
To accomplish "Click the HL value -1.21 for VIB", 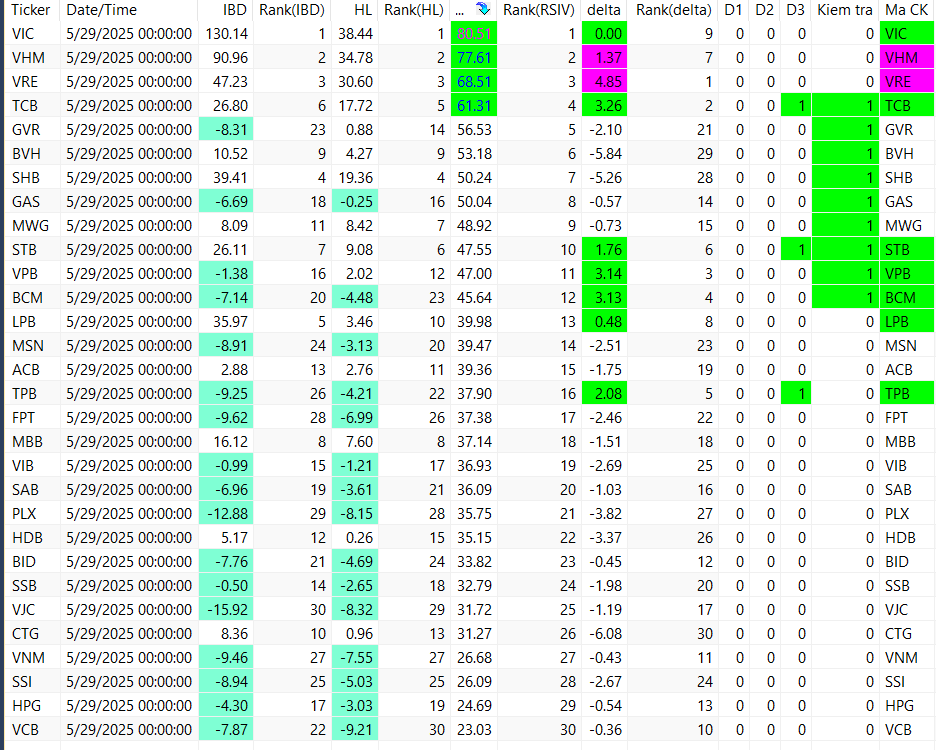I will tap(355, 465).
